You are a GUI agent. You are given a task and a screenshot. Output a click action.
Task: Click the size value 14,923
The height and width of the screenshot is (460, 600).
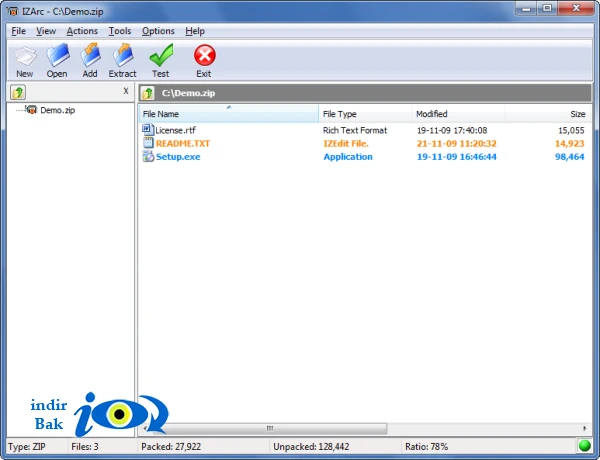[x=569, y=144]
